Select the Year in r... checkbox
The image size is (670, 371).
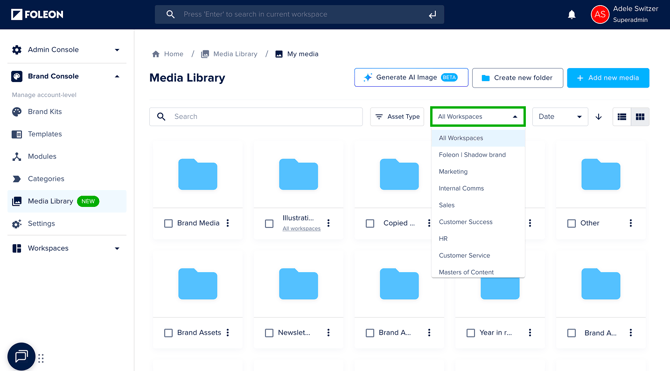click(470, 333)
